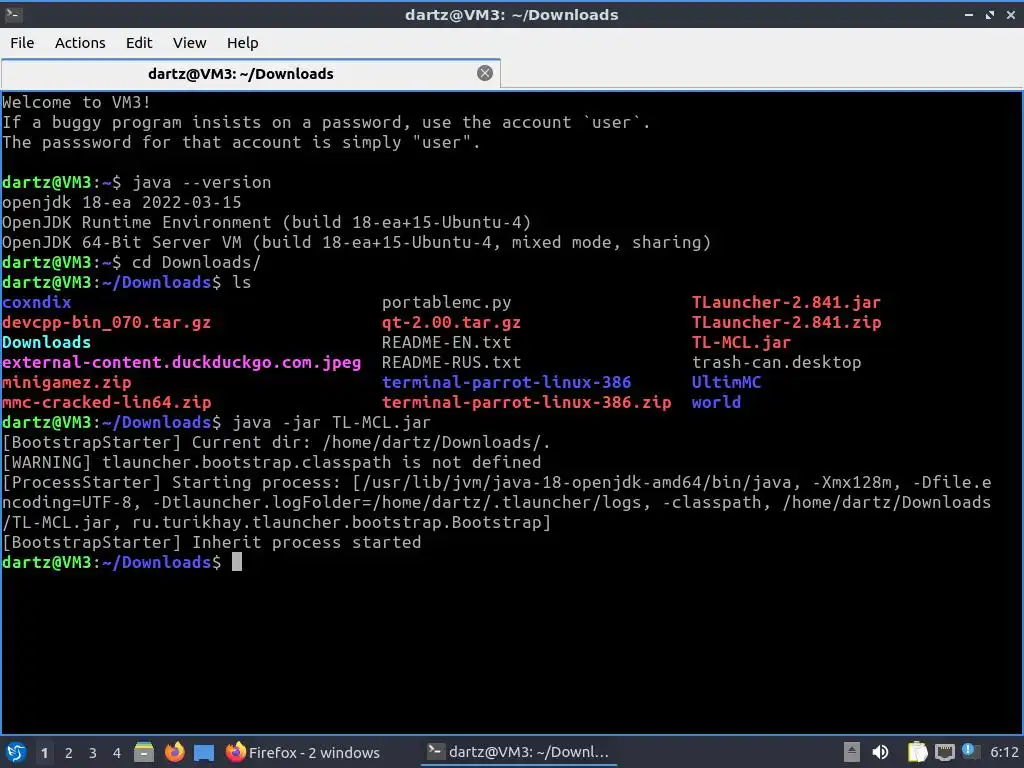The image size is (1024, 768).
Task: Click the removable media eject tray icon
Action: coord(852,752)
